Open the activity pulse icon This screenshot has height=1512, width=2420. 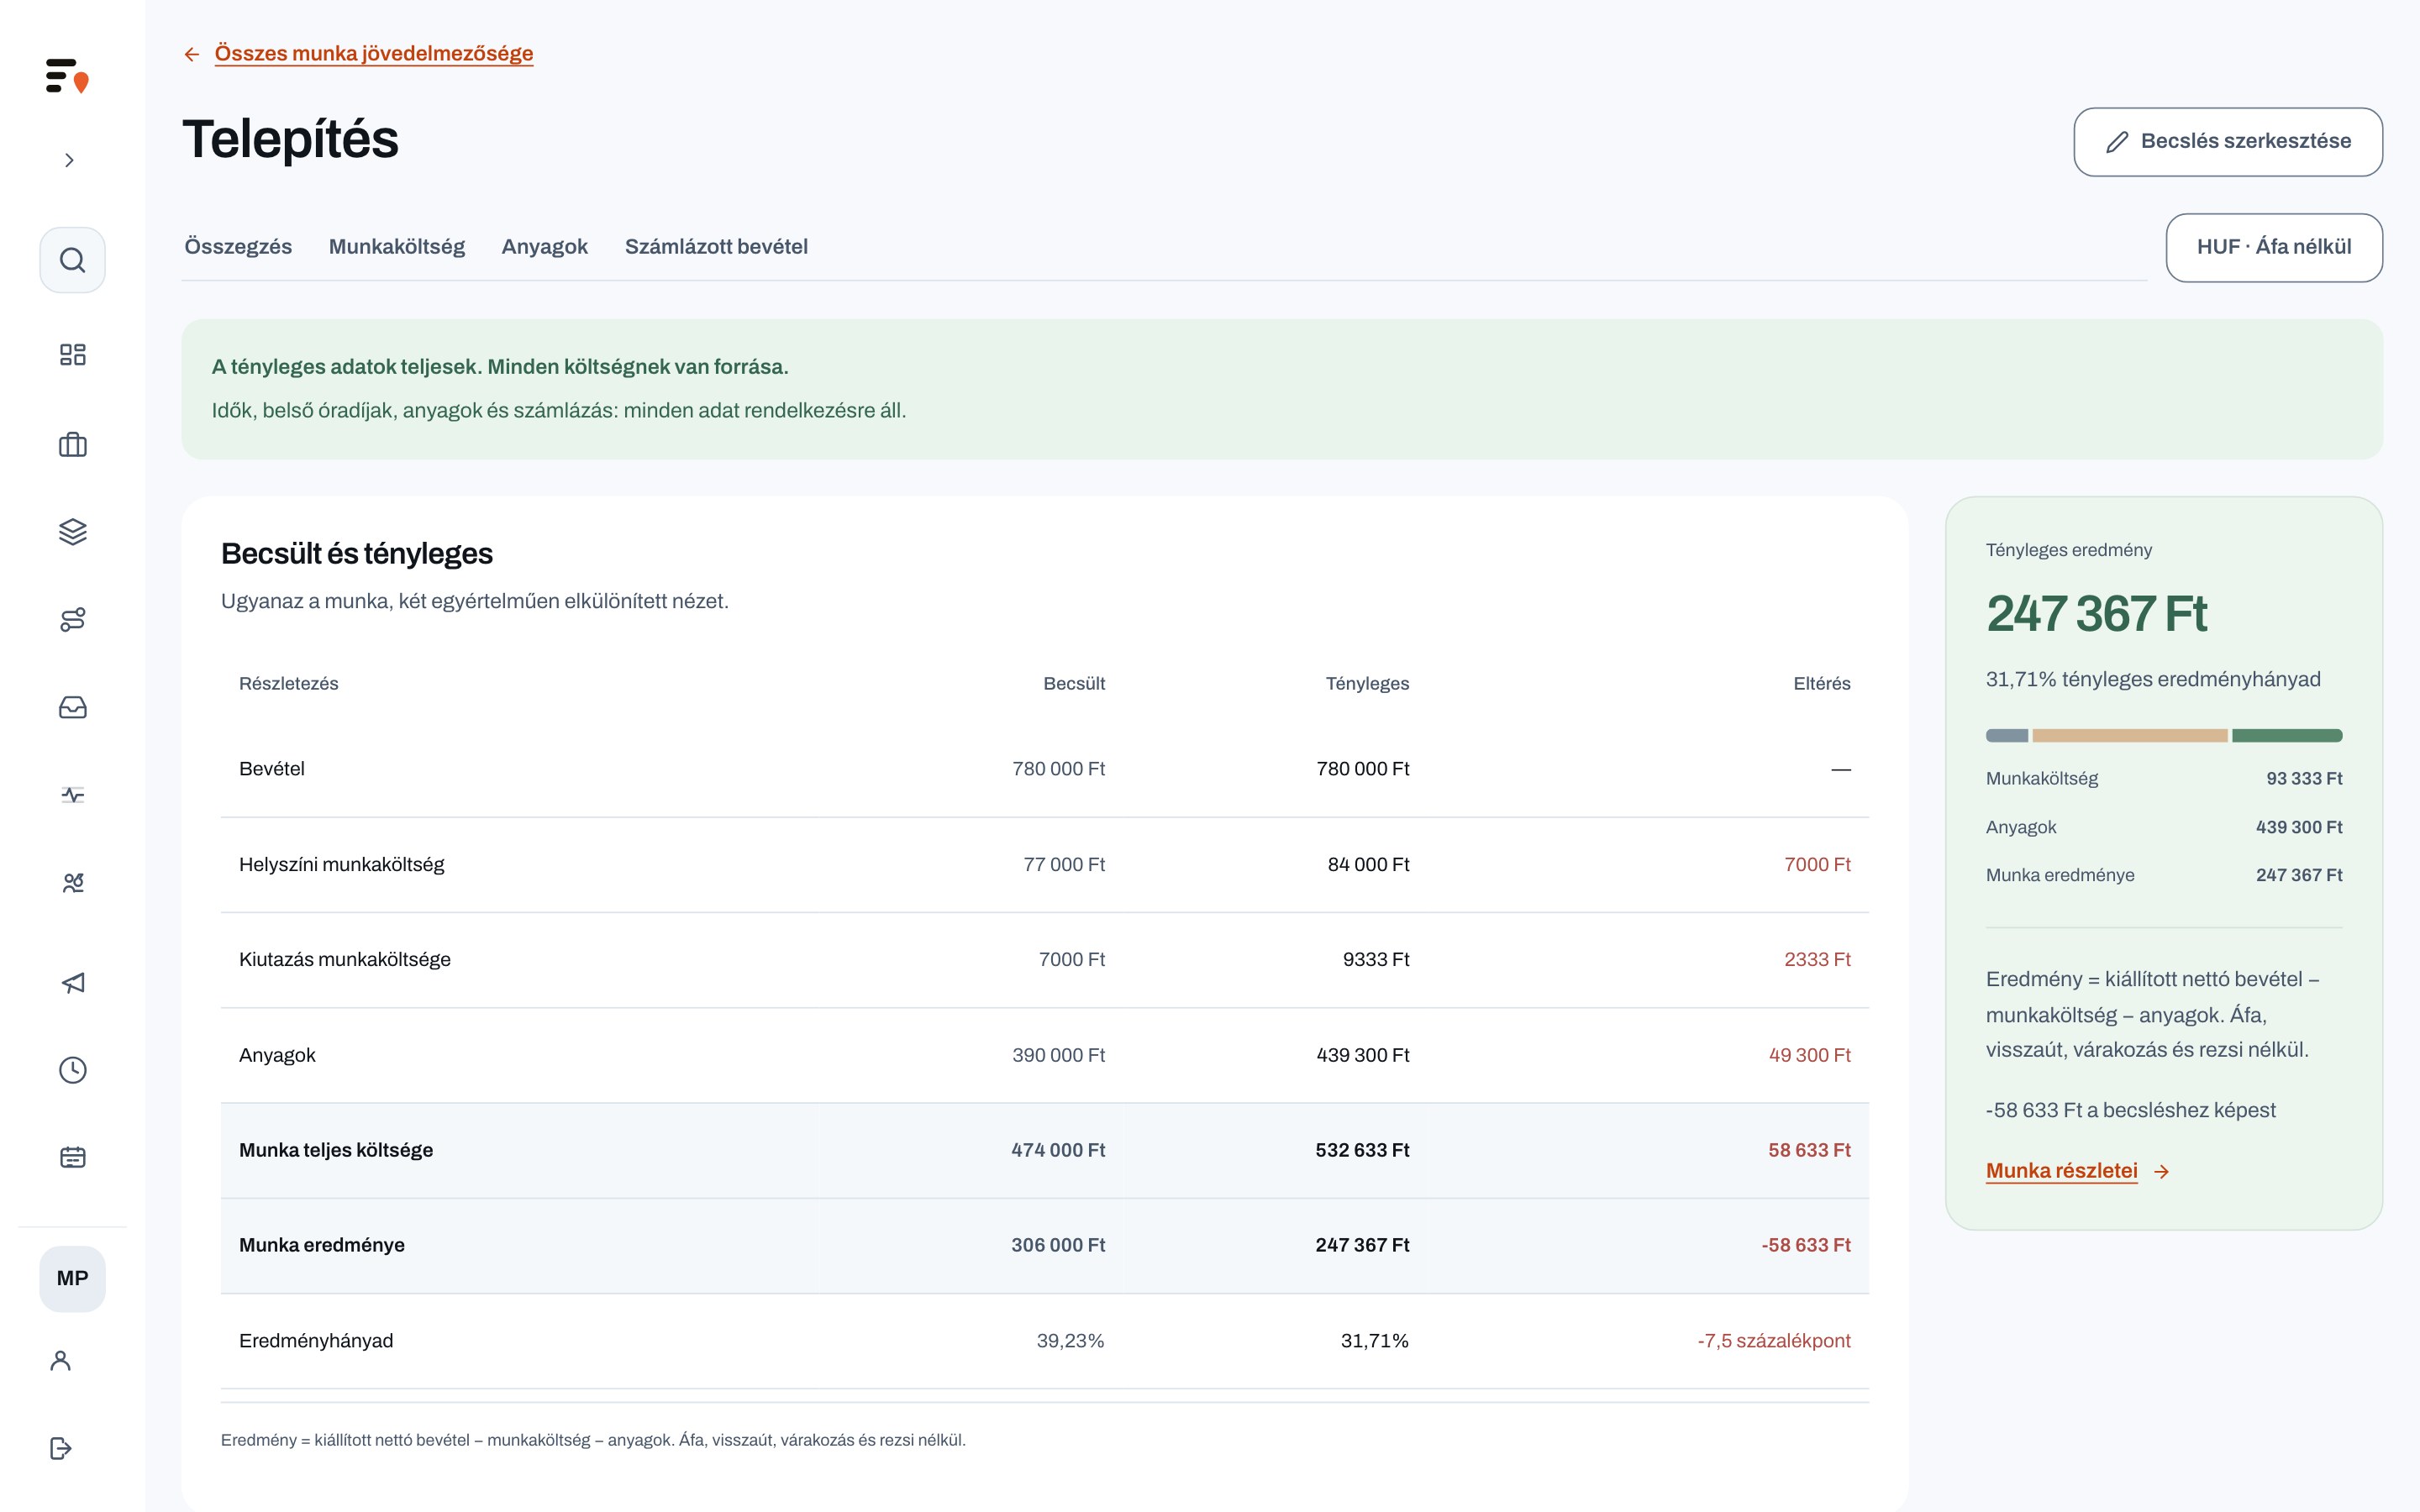pyautogui.click(x=72, y=795)
